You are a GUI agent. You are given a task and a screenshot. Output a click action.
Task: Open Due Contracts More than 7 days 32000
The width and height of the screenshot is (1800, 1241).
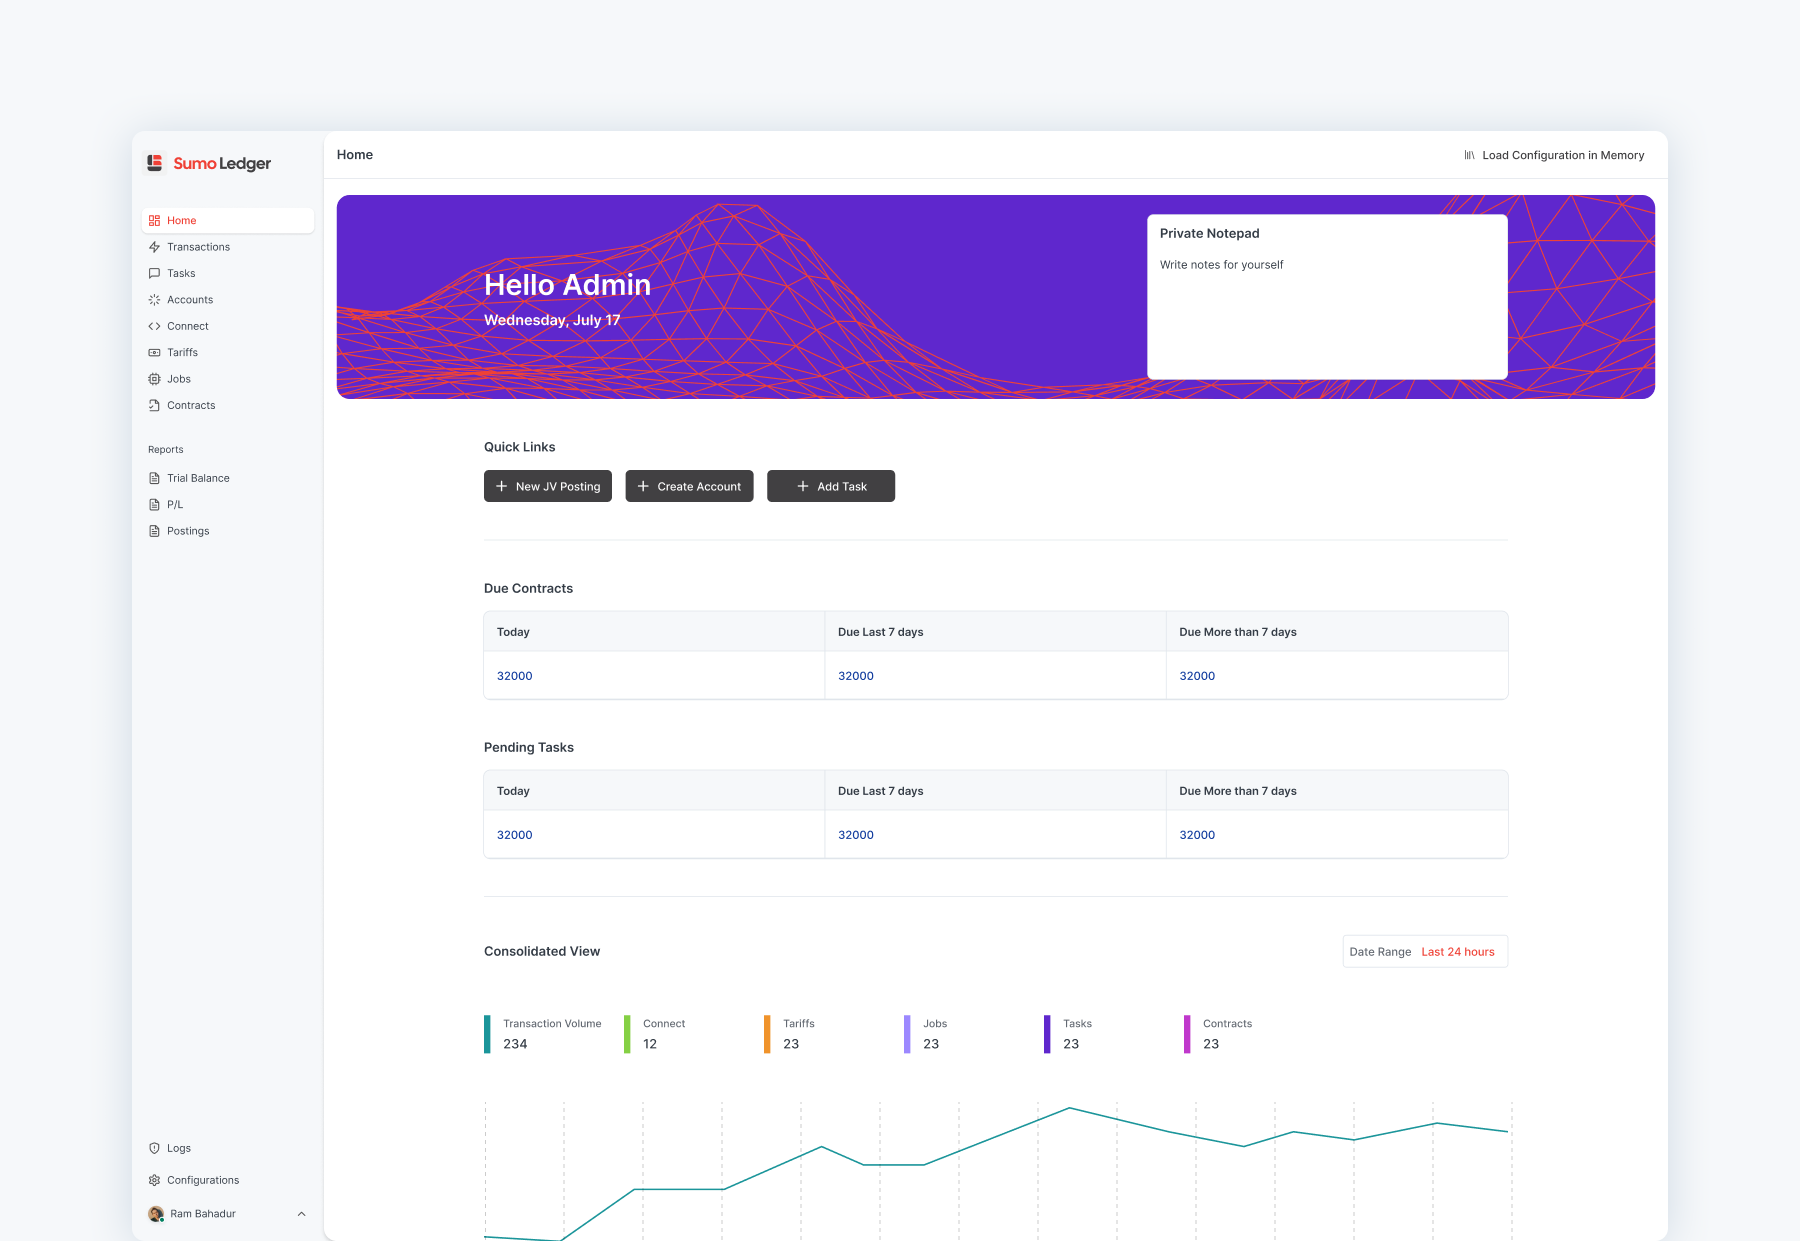[1197, 676]
